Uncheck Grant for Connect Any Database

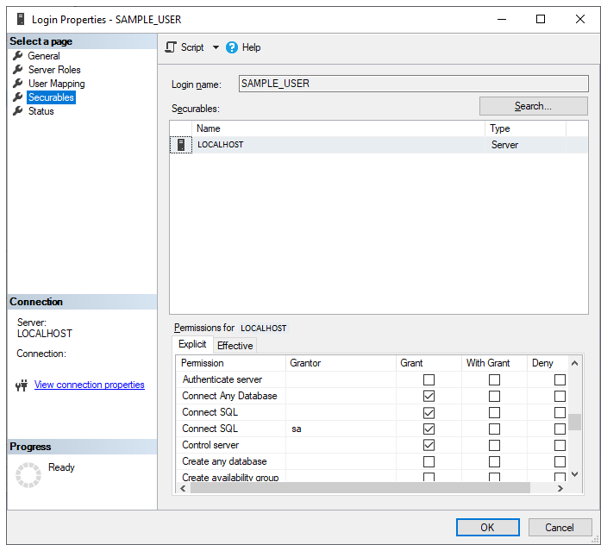(429, 396)
